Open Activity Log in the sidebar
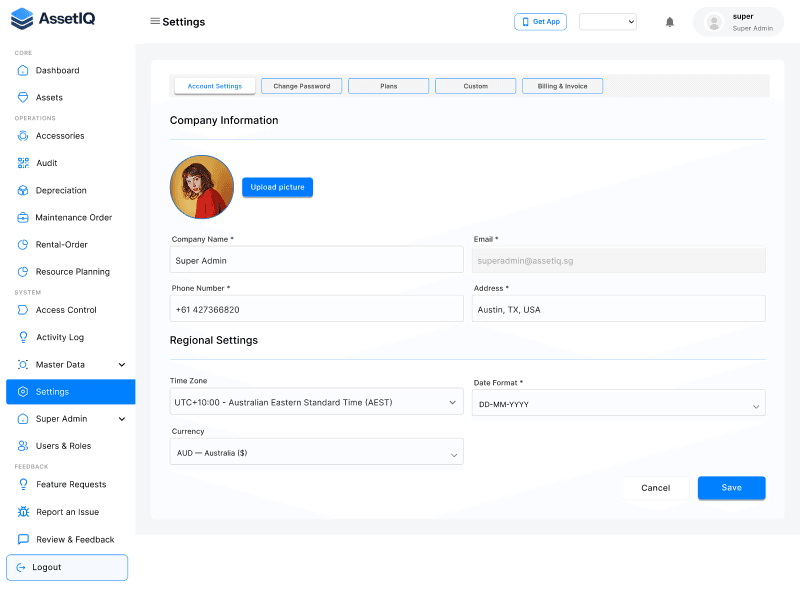Image resolution: width=800 pixels, height=593 pixels. tap(70, 337)
